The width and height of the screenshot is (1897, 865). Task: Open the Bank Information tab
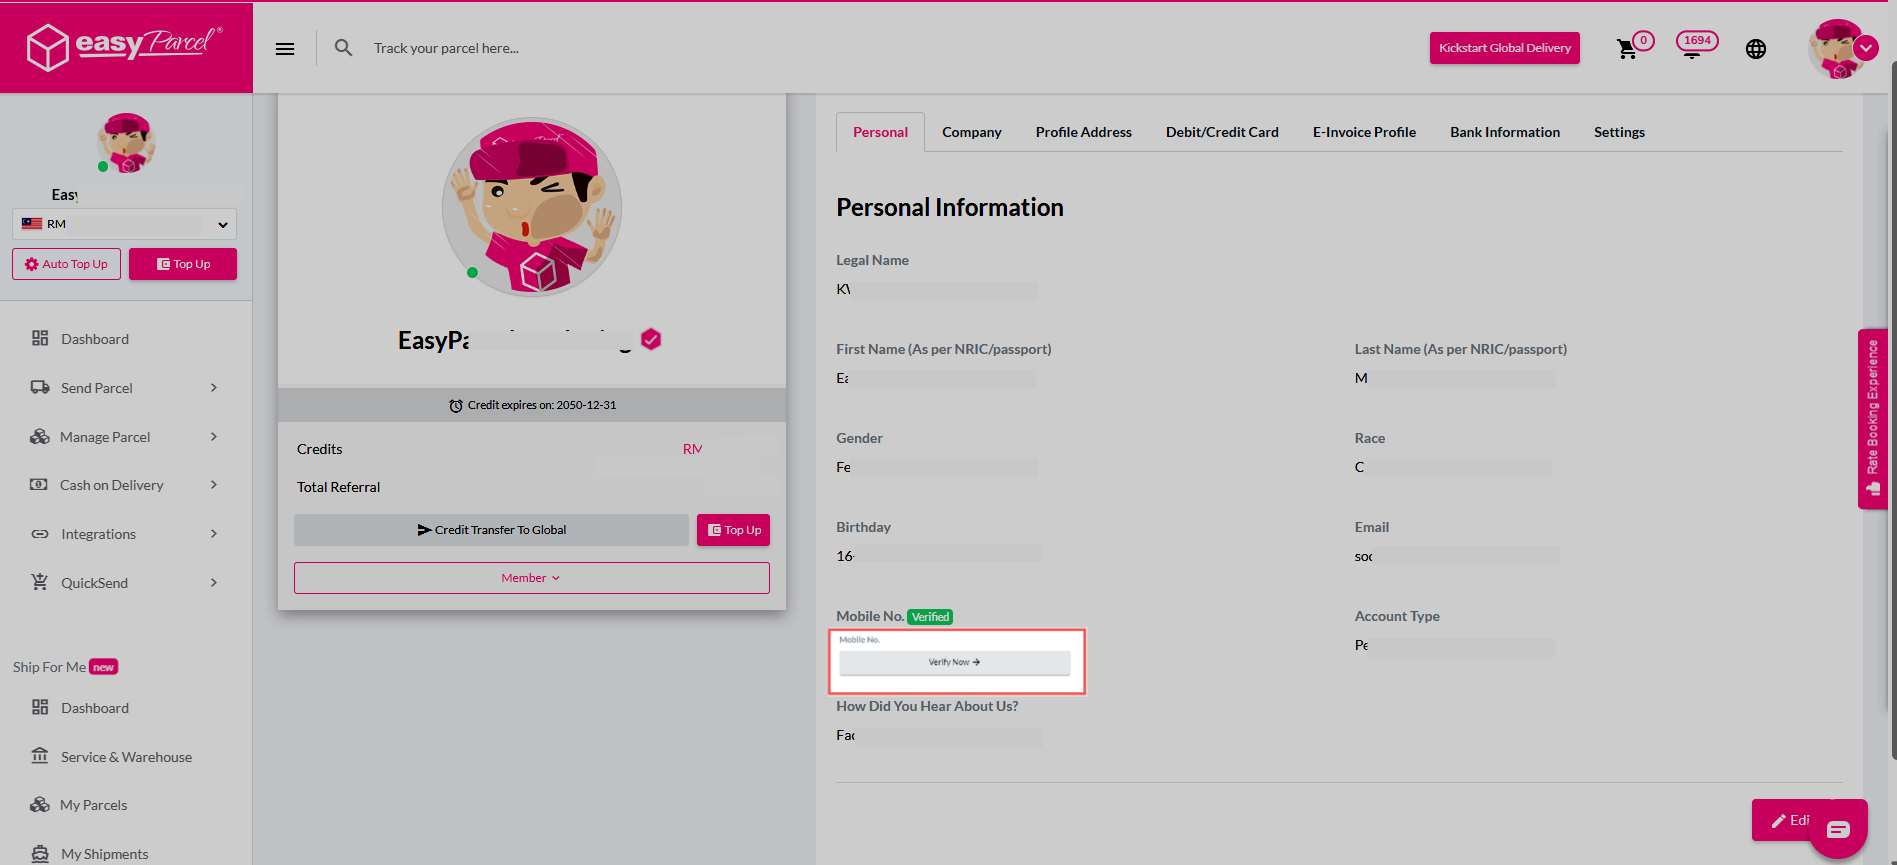[1504, 132]
